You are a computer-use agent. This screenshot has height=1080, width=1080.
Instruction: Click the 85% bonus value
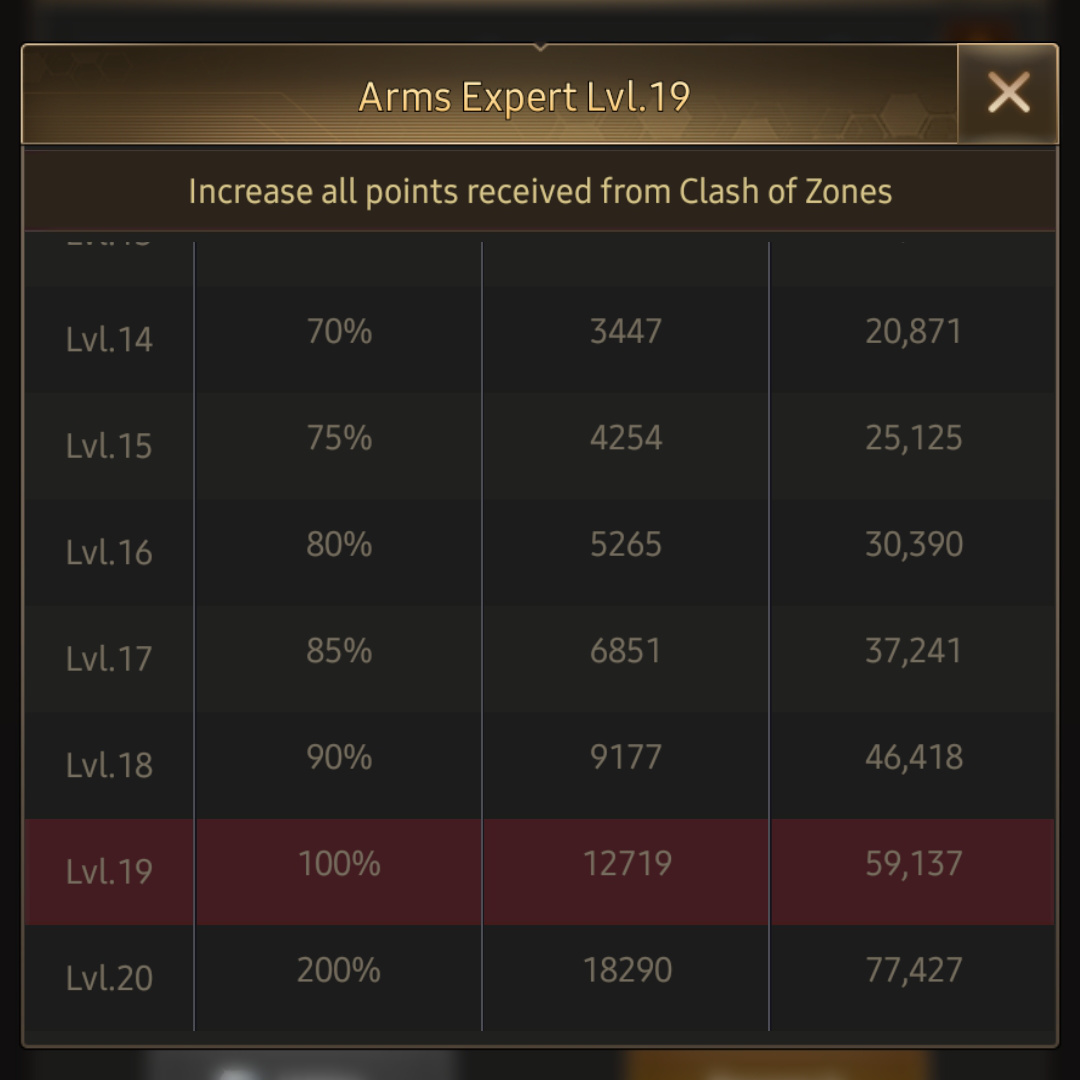click(x=339, y=651)
